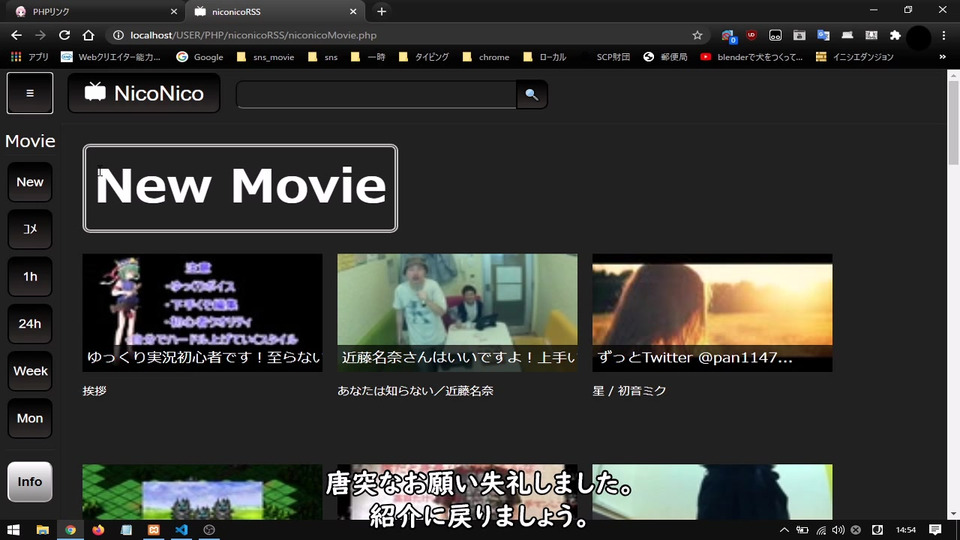The image size is (960, 540).
Task: Open the Google bookmark
Action: (200, 57)
